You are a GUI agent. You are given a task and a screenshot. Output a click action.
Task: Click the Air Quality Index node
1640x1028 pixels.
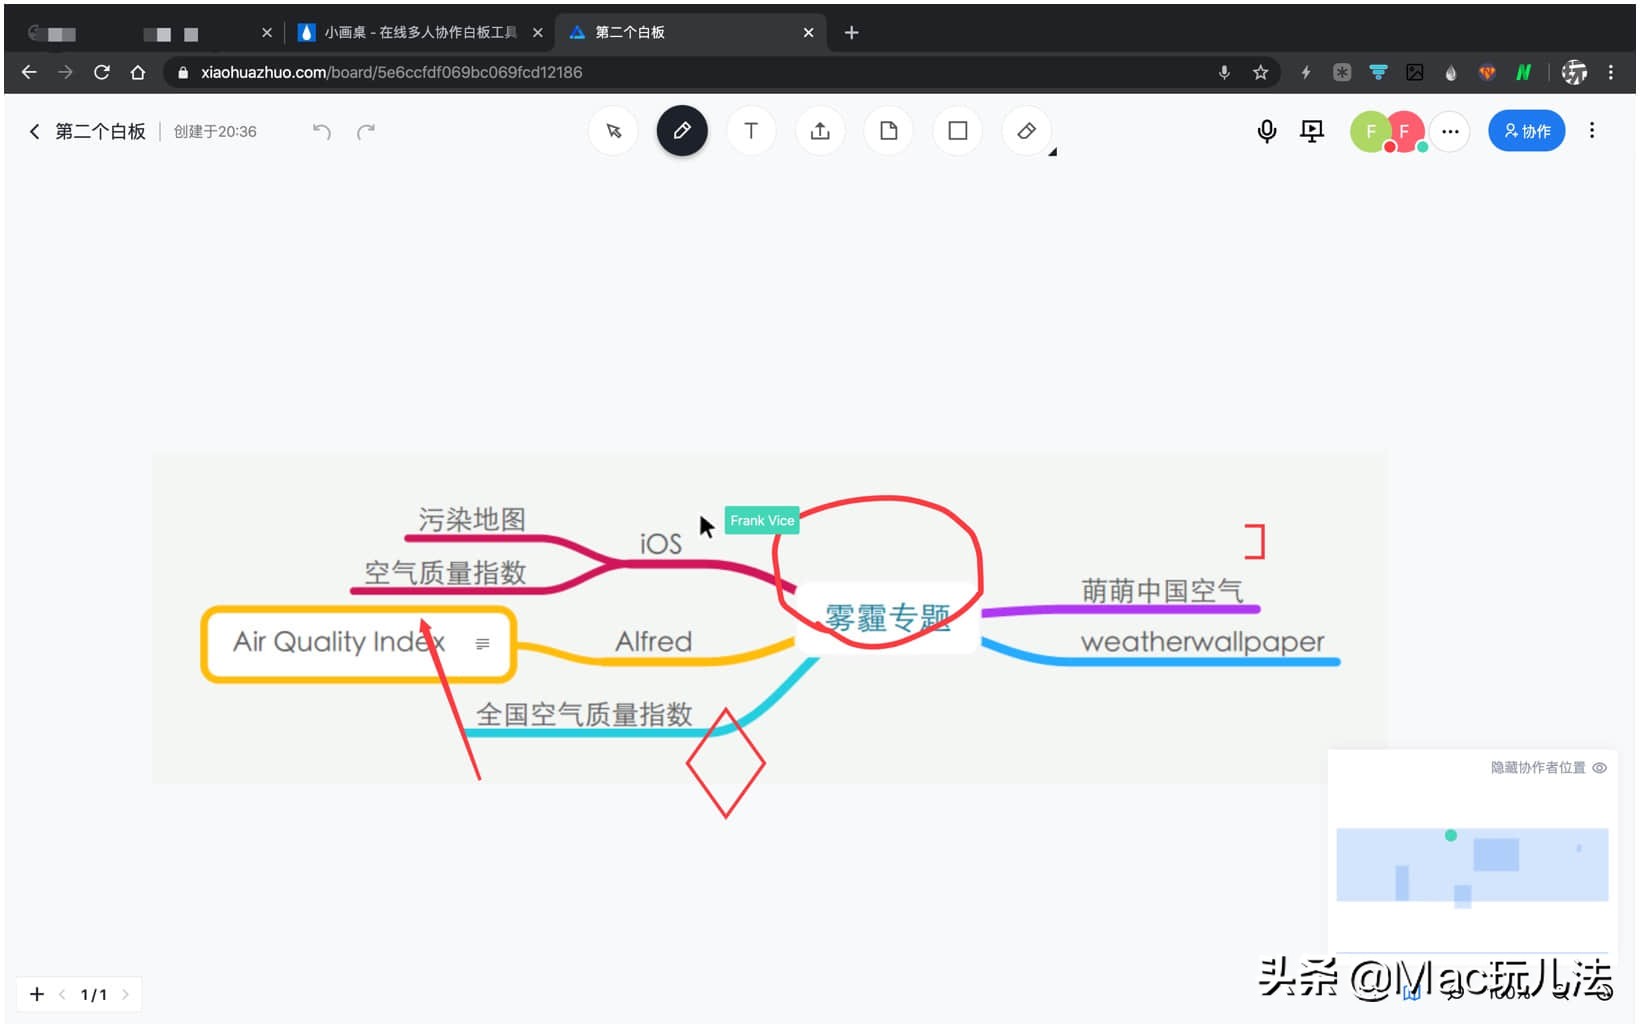358,643
